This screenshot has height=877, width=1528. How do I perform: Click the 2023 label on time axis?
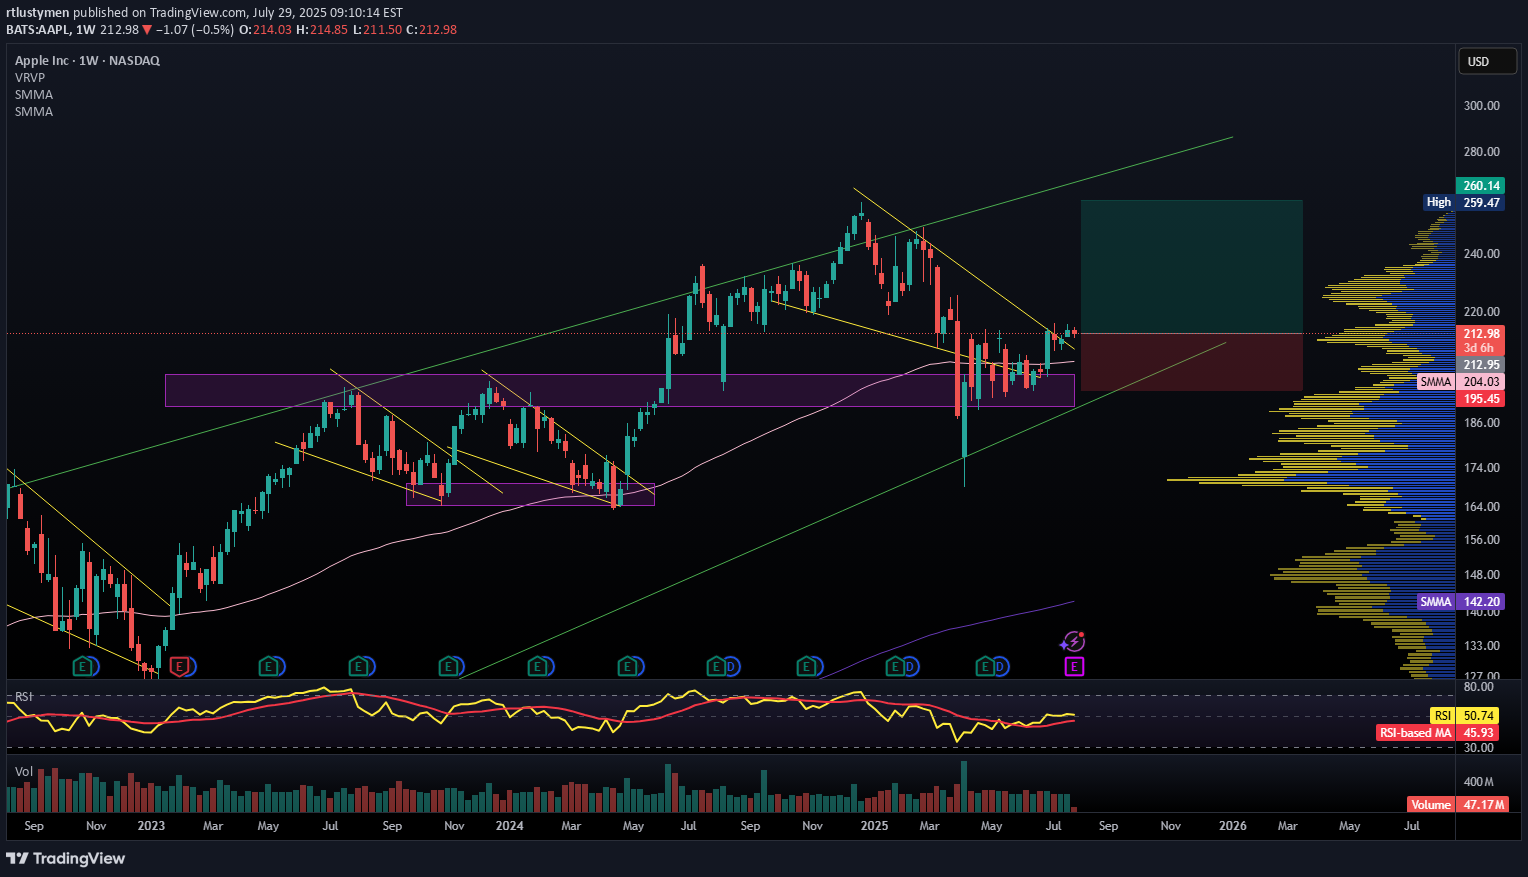[151, 826]
